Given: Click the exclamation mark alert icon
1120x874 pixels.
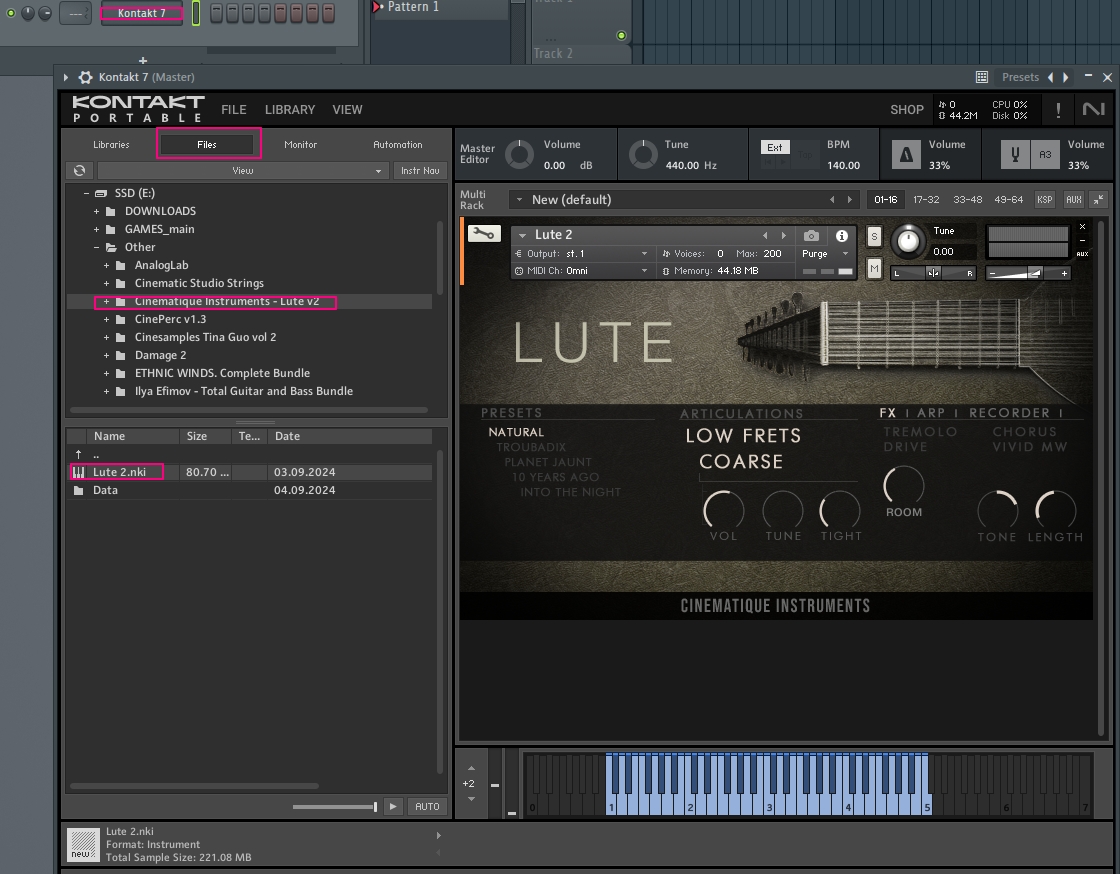Looking at the screenshot, I should click(1057, 110).
